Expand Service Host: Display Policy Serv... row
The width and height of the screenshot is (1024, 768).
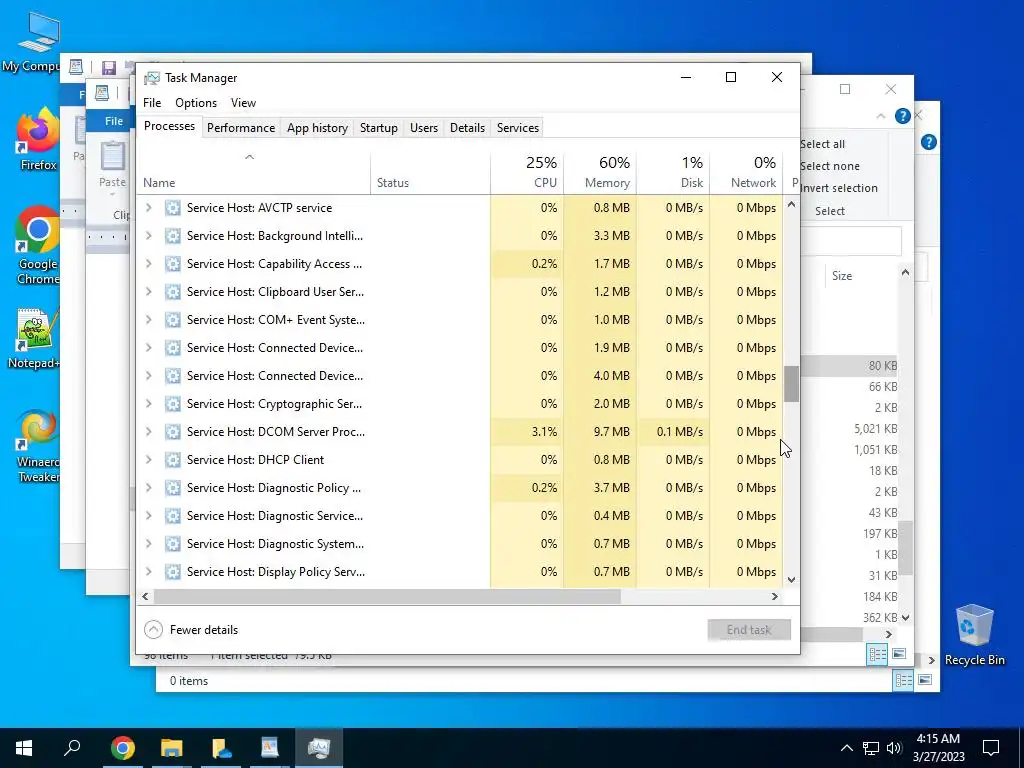click(x=149, y=572)
